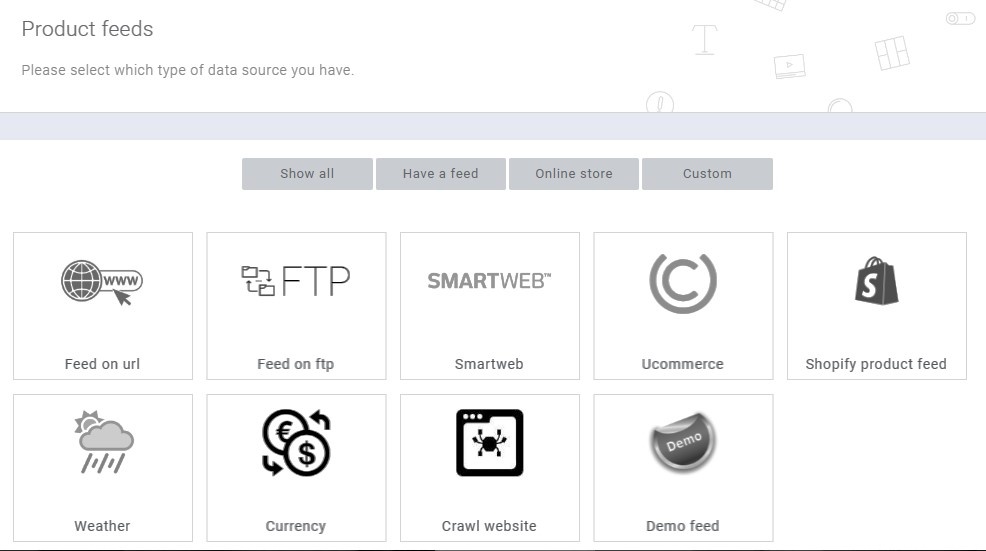Select the Crawl website spider icon
Screen dimensions: 986x551
489,443
